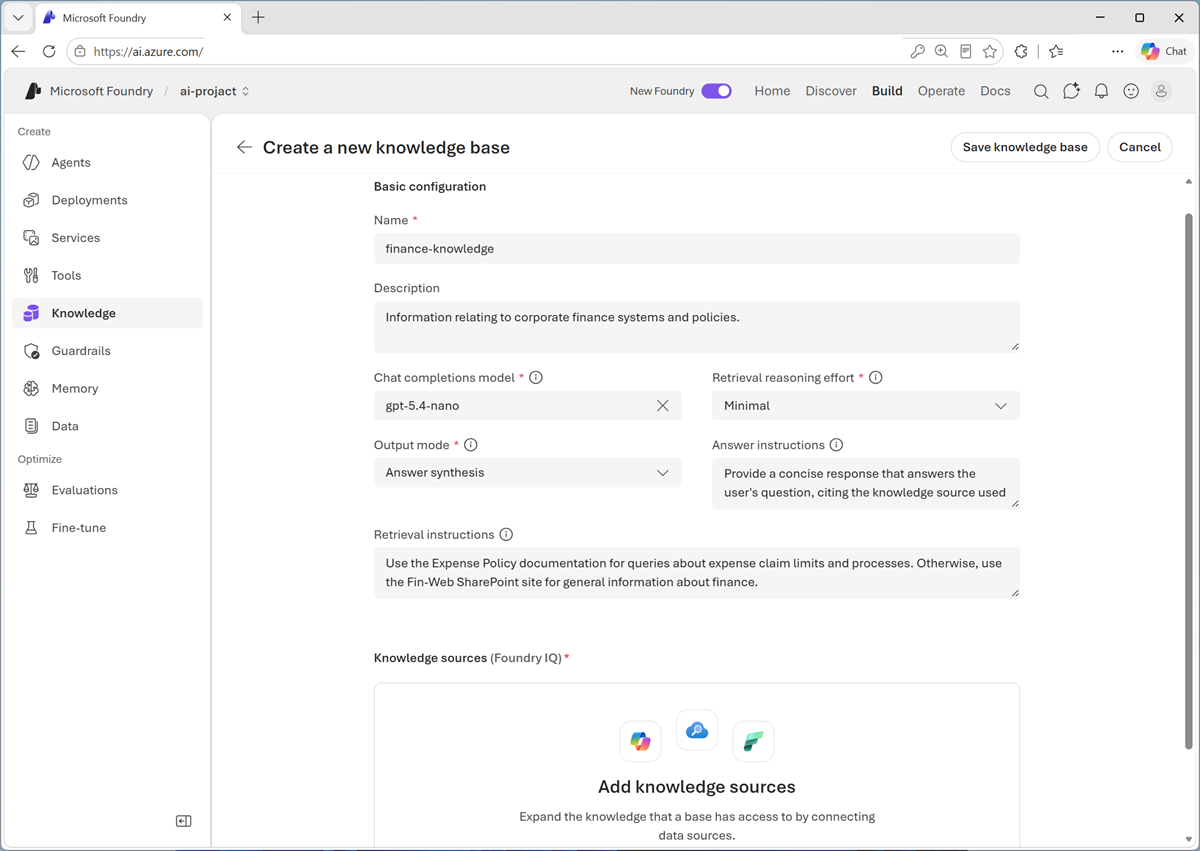Click the Name input field
This screenshot has width=1200, height=851.
pos(697,249)
